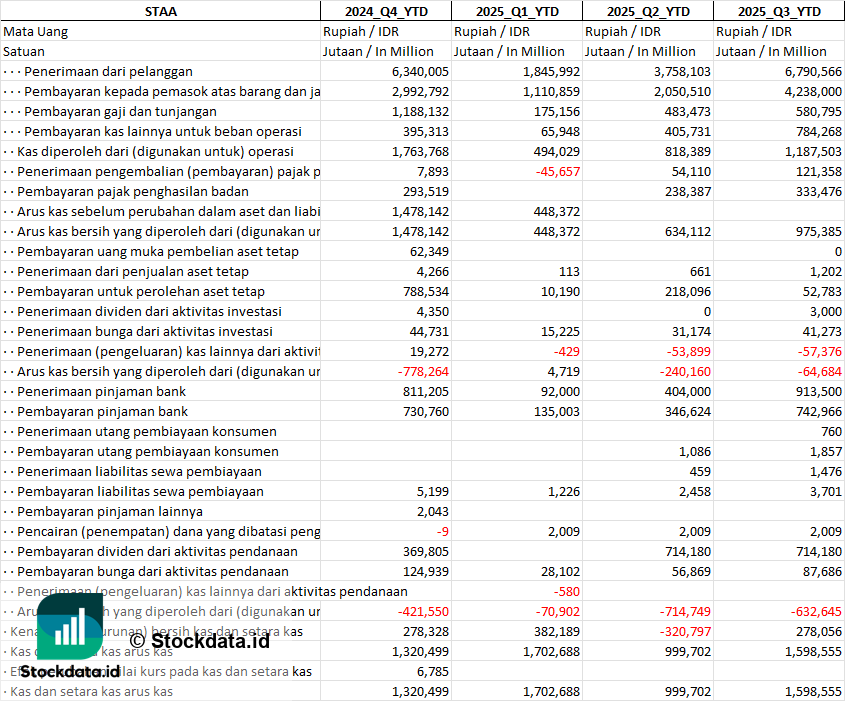This screenshot has width=845, height=701.
Task: Click Penerimaan dividen dari aktivitas investasi
Action: 149,311
